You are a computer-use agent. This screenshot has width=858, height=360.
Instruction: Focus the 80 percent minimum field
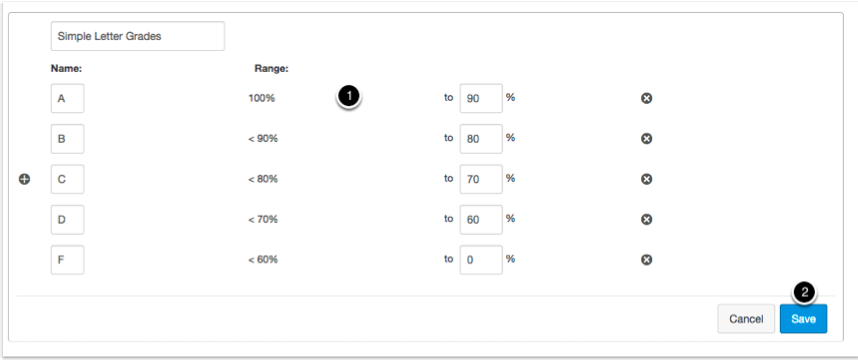[x=481, y=139]
